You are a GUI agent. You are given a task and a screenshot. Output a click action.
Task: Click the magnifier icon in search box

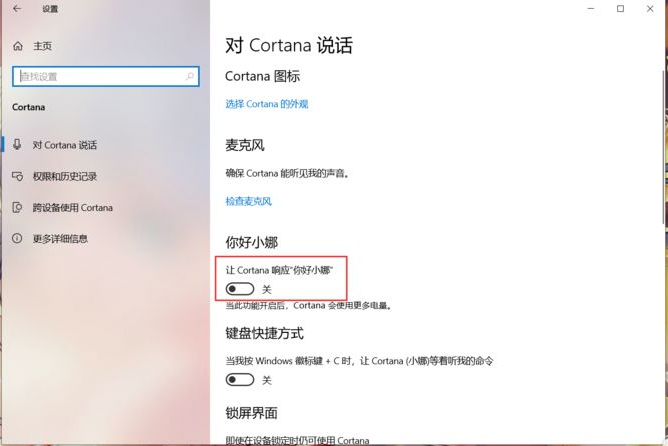[x=189, y=76]
